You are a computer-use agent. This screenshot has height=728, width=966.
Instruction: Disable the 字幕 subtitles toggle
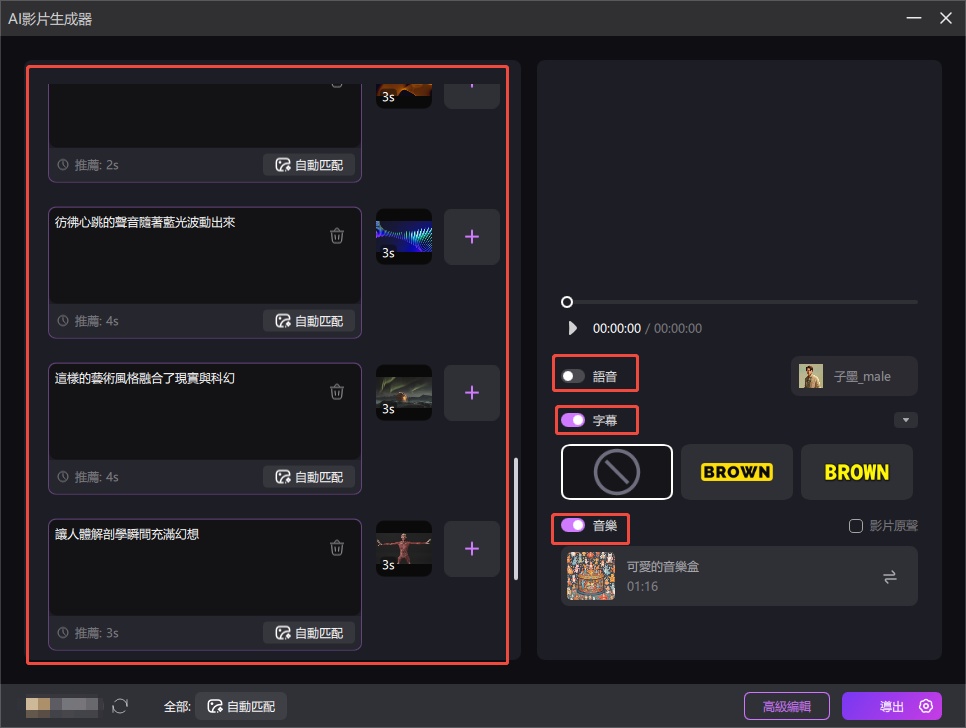click(571, 419)
